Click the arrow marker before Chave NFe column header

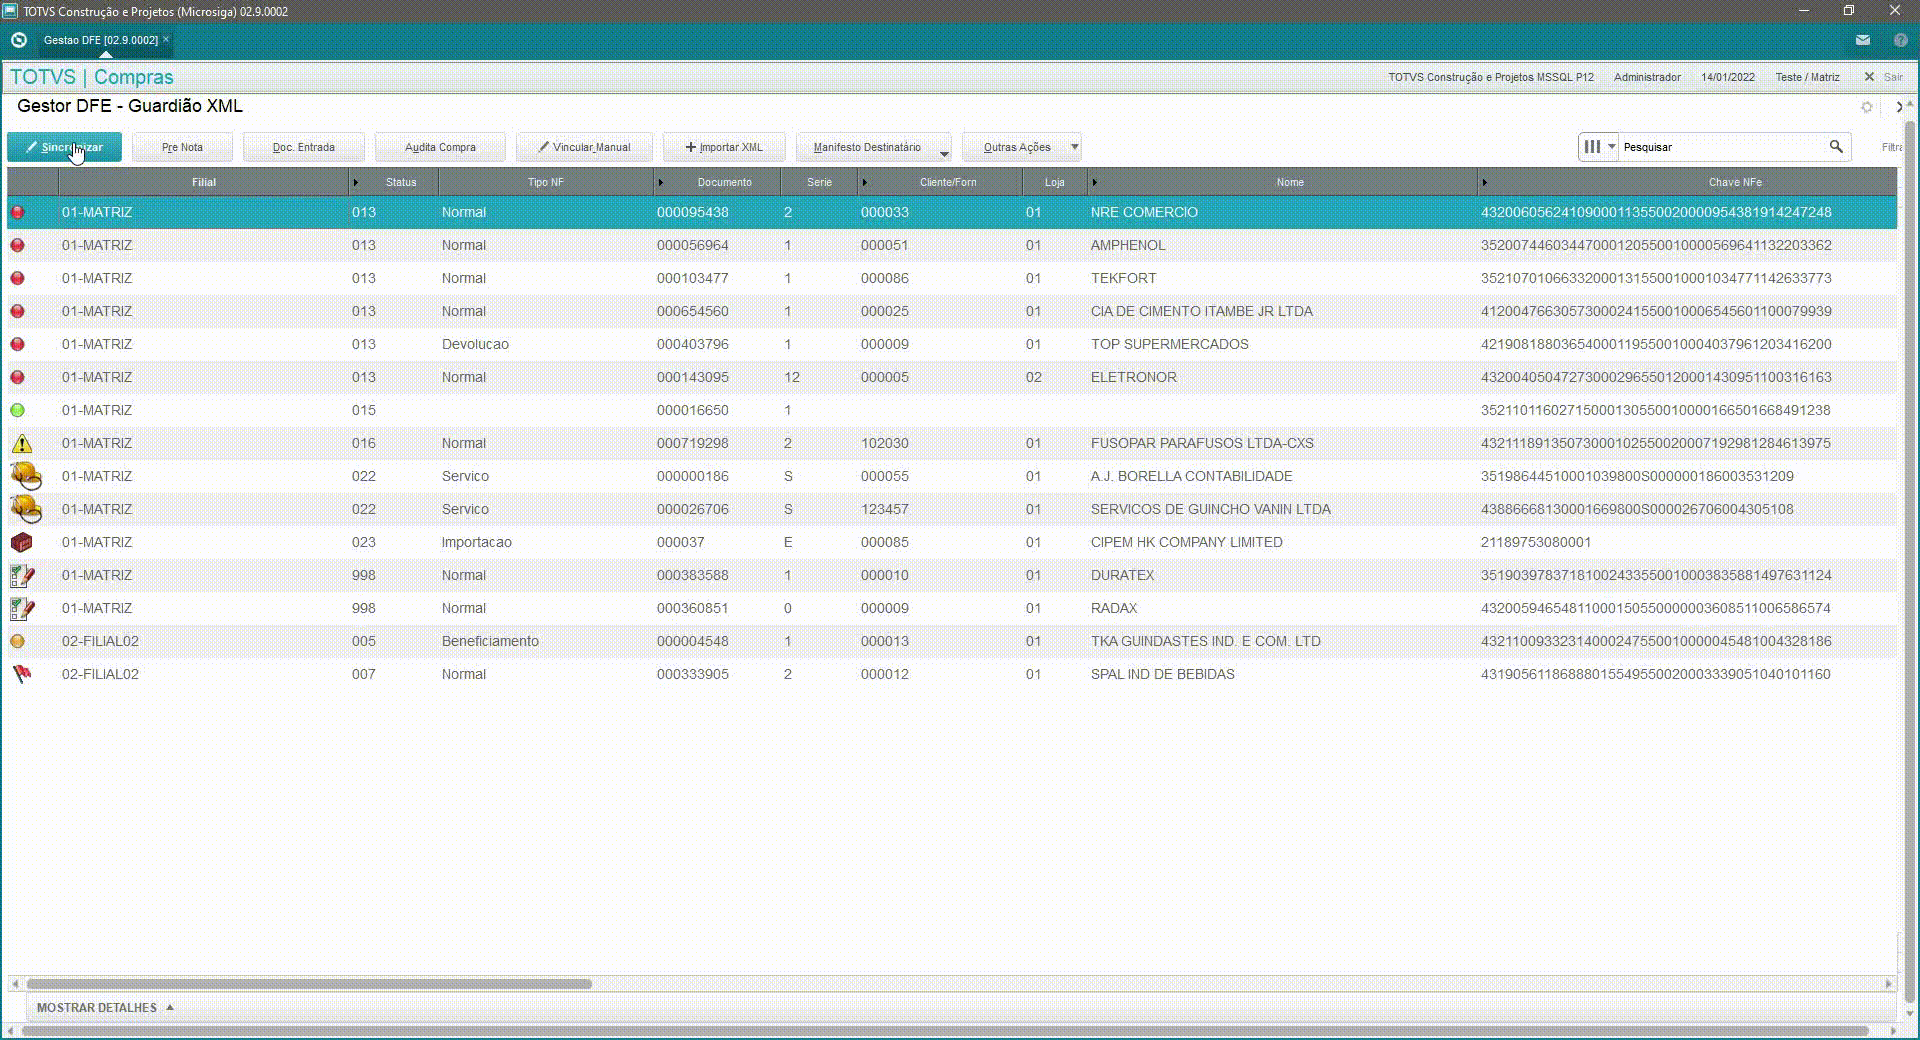1485,182
